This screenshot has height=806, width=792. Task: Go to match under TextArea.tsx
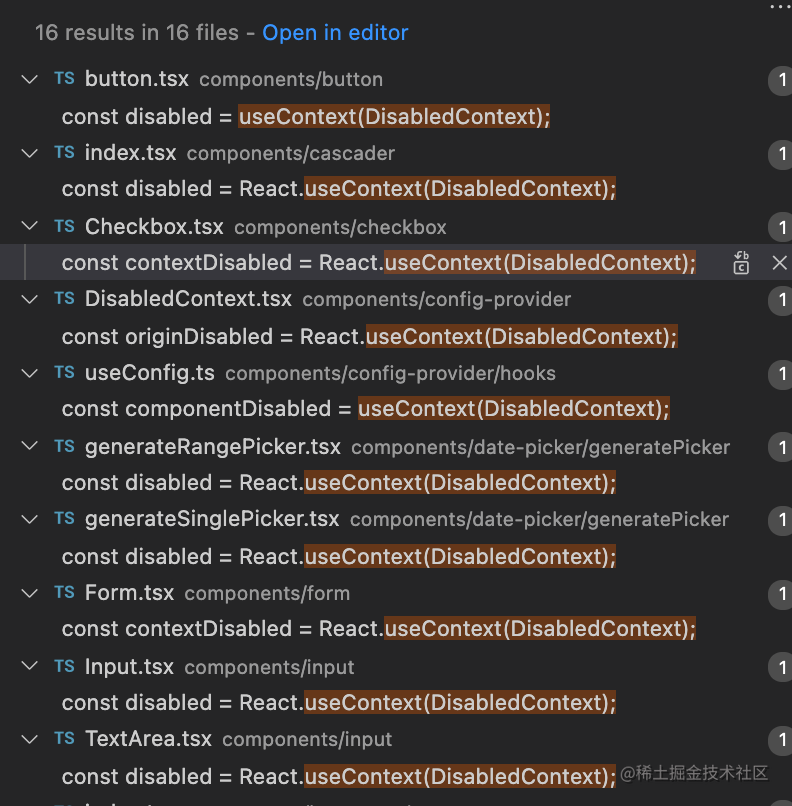click(339, 777)
